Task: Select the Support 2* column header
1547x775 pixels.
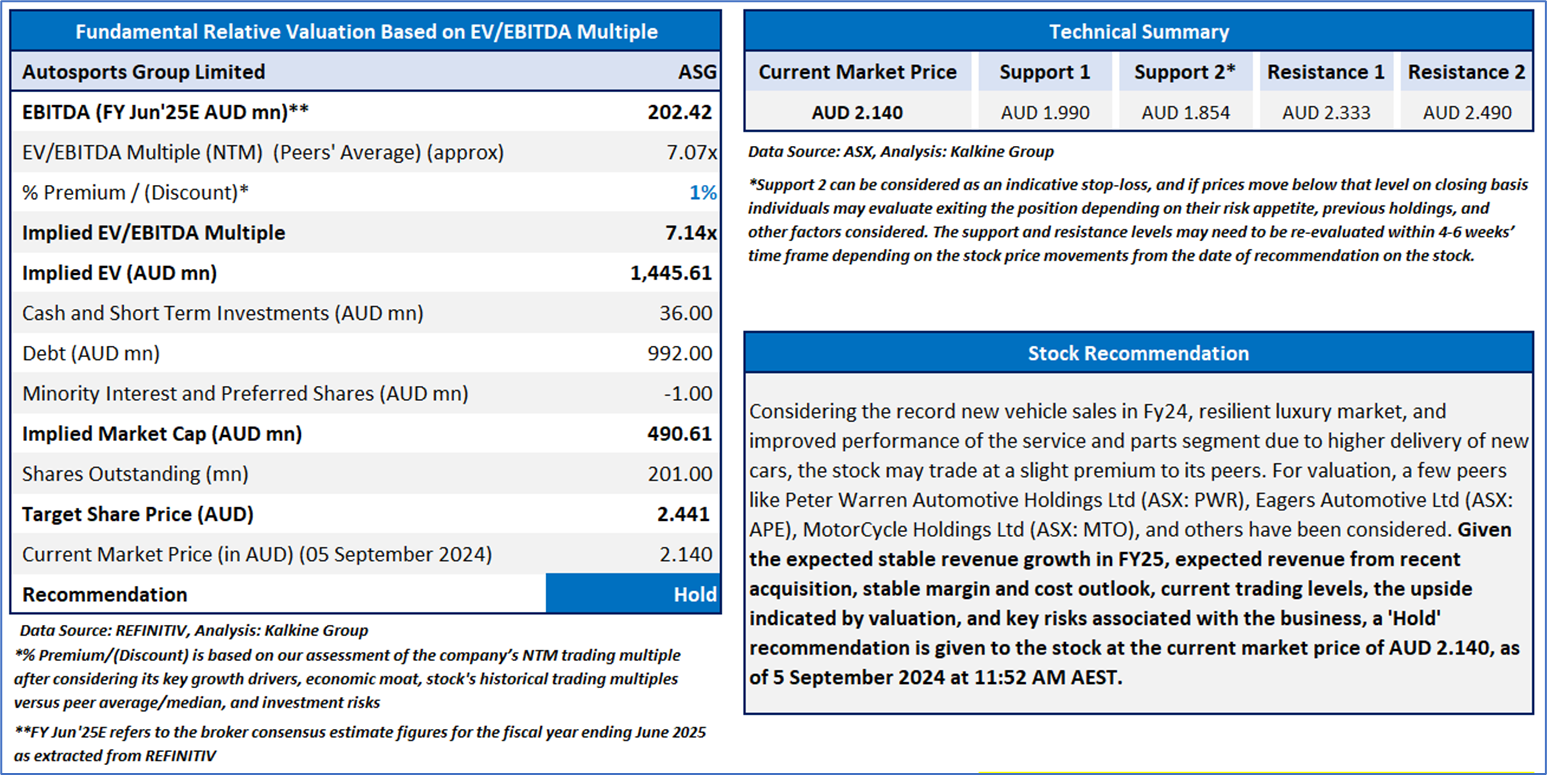Action: [x=1185, y=72]
